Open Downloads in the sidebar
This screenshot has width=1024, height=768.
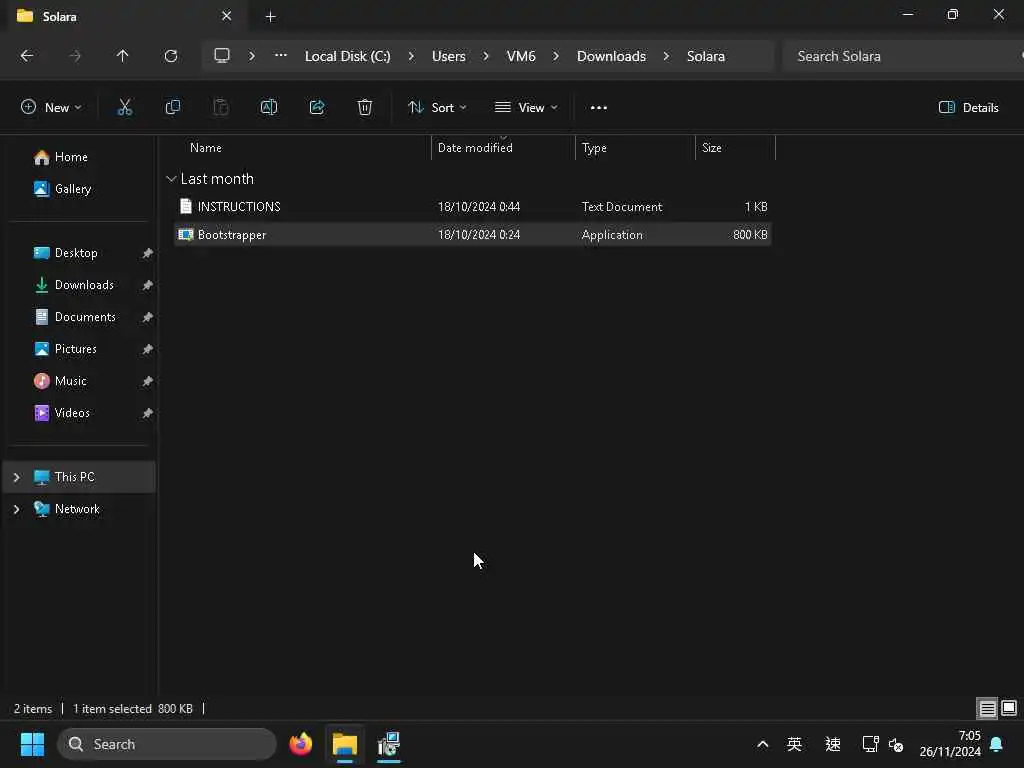84,285
